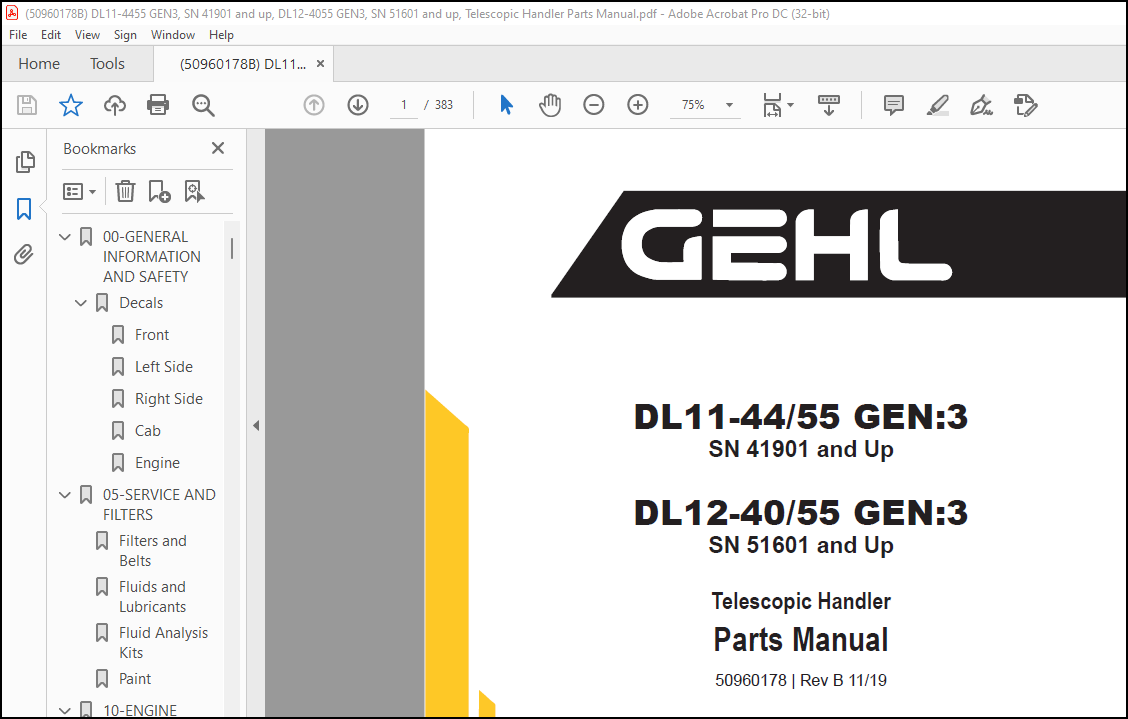Close the Bookmarks panel

218,148
